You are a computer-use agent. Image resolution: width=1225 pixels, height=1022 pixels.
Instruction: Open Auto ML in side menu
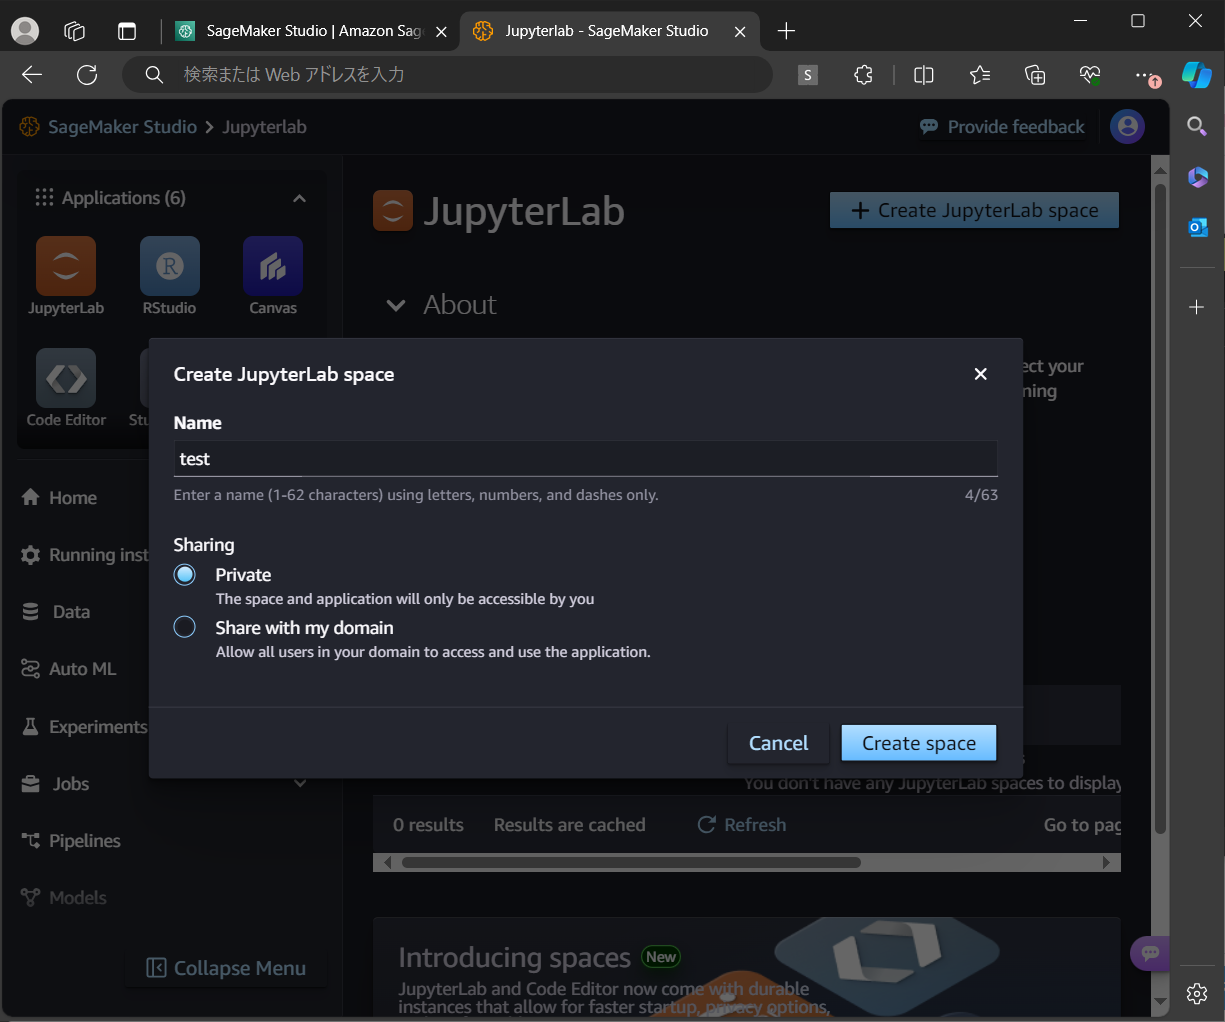tap(69, 669)
